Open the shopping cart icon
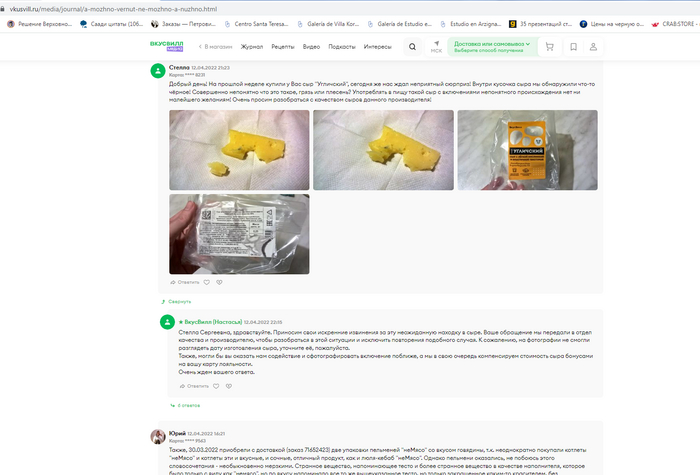 point(550,46)
